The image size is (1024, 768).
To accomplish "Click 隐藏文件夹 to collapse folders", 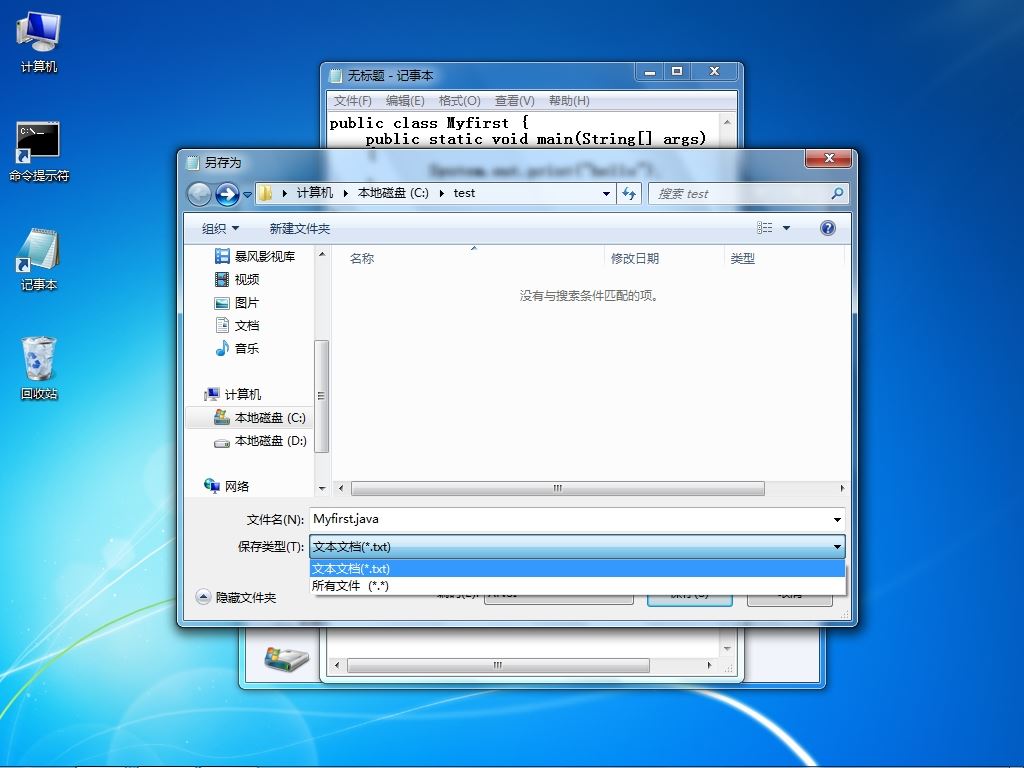I will pyautogui.click(x=236, y=598).
